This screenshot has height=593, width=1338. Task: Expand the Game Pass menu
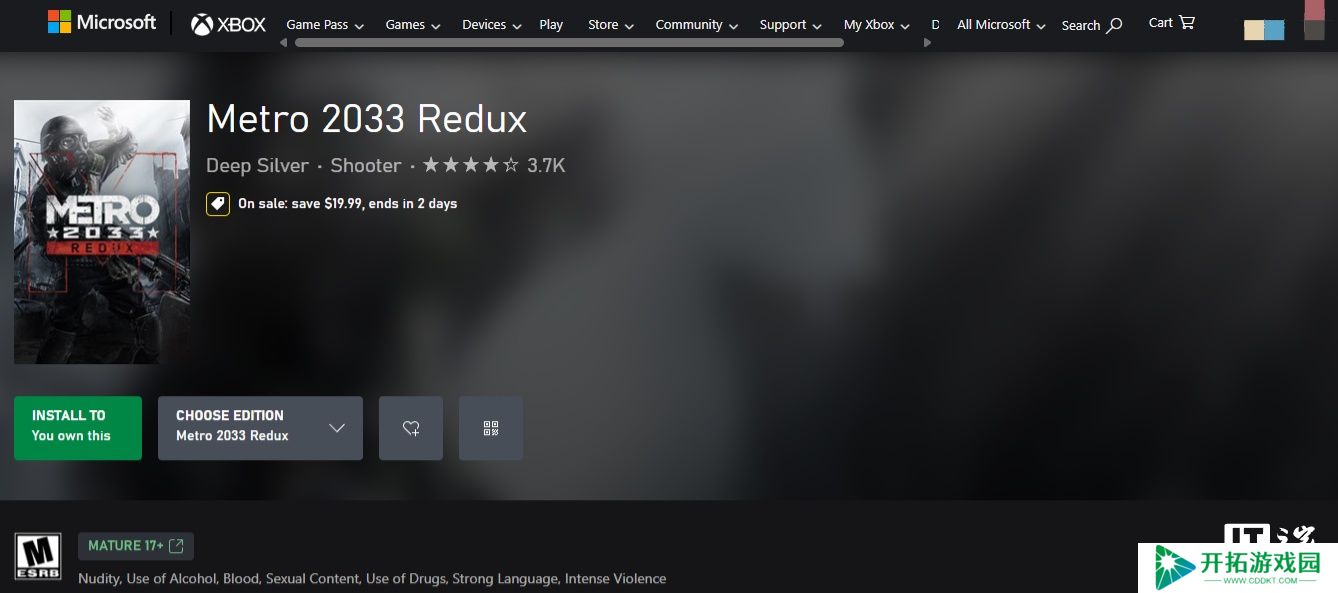coord(325,25)
